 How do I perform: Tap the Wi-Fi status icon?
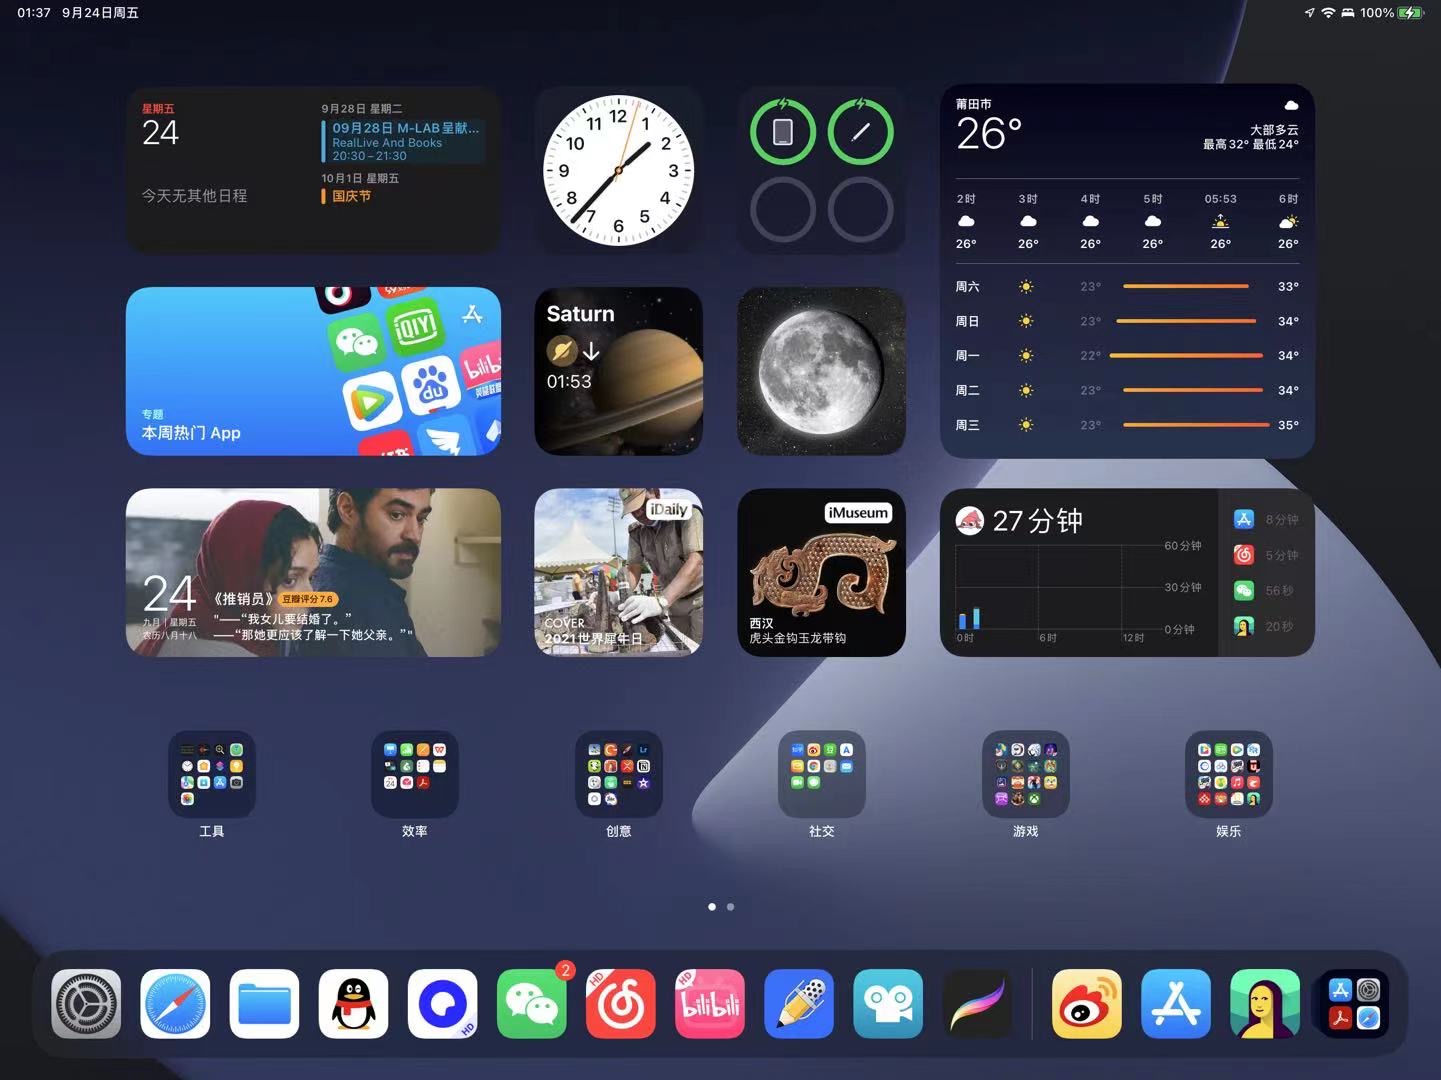(1328, 13)
